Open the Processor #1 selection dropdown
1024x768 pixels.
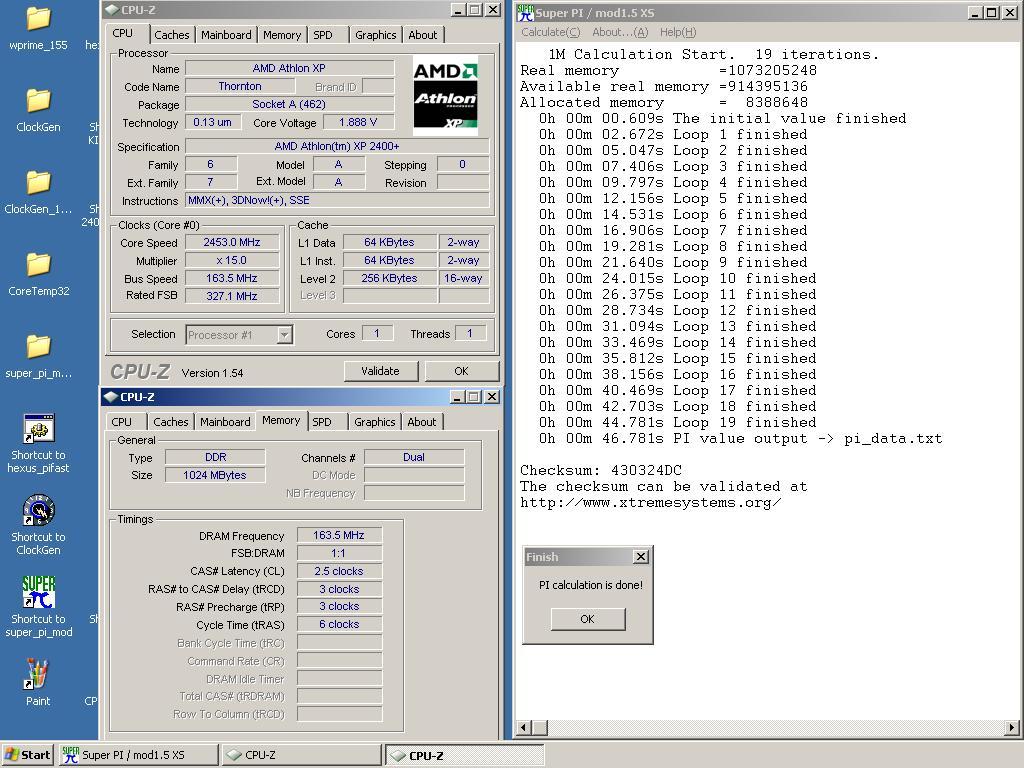point(284,335)
